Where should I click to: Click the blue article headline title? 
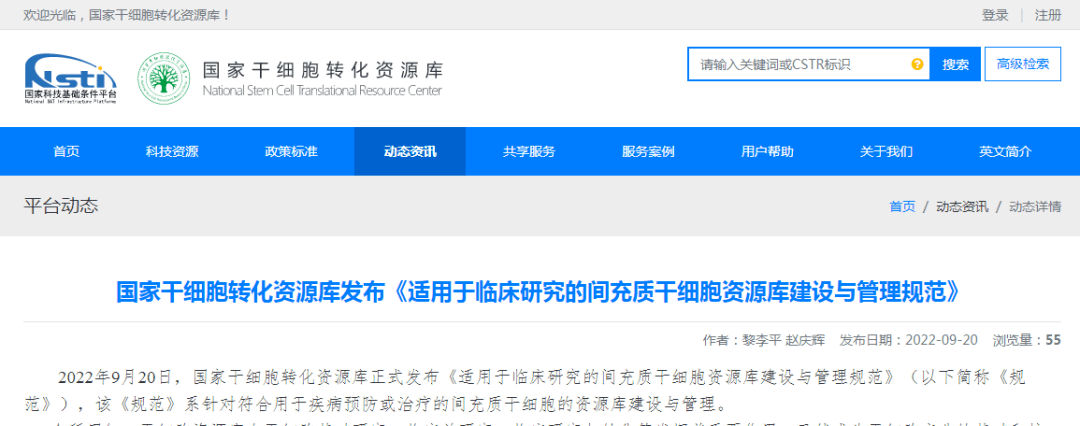pyautogui.click(x=539, y=292)
